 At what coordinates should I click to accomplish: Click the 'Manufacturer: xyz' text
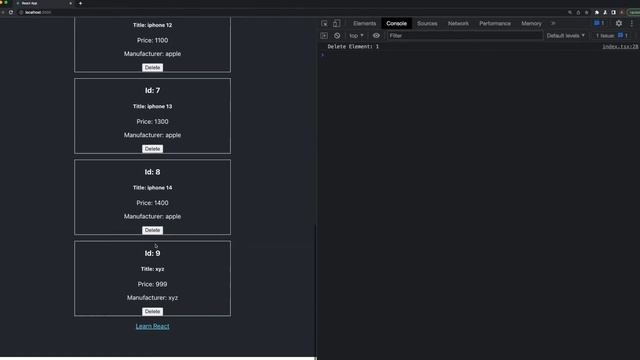click(152, 298)
